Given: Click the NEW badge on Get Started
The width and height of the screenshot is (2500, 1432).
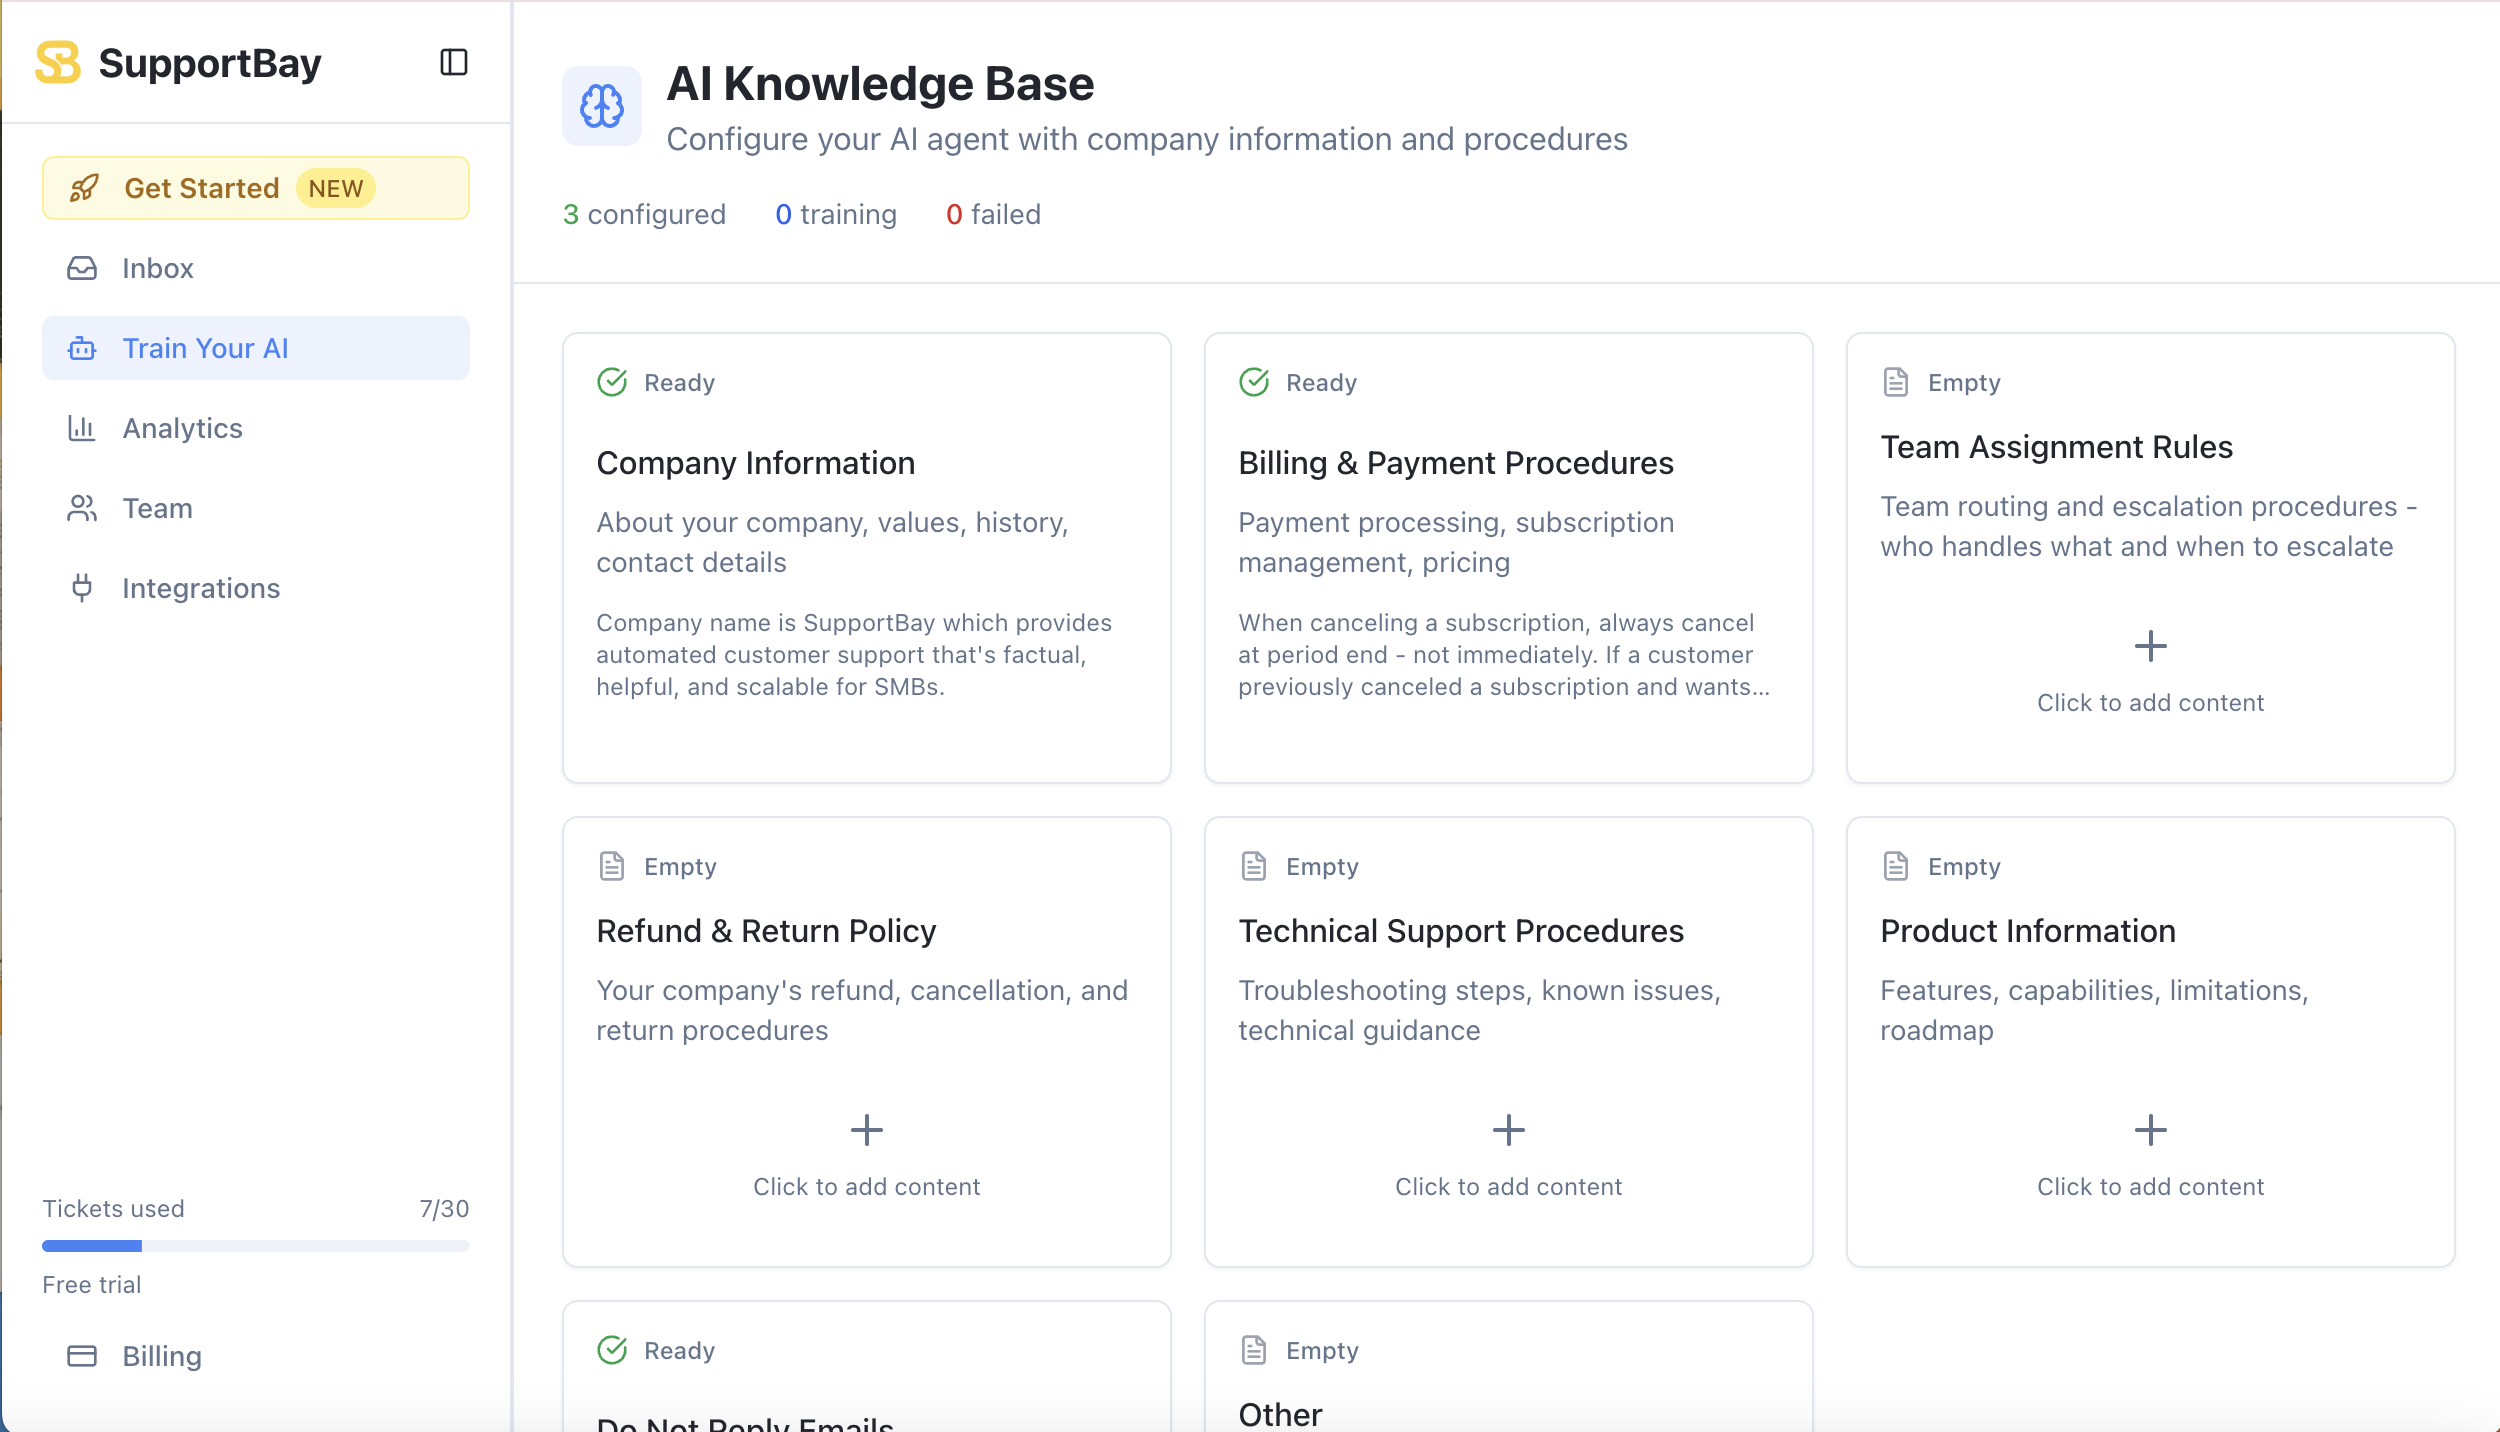Looking at the screenshot, I should coord(336,188).
